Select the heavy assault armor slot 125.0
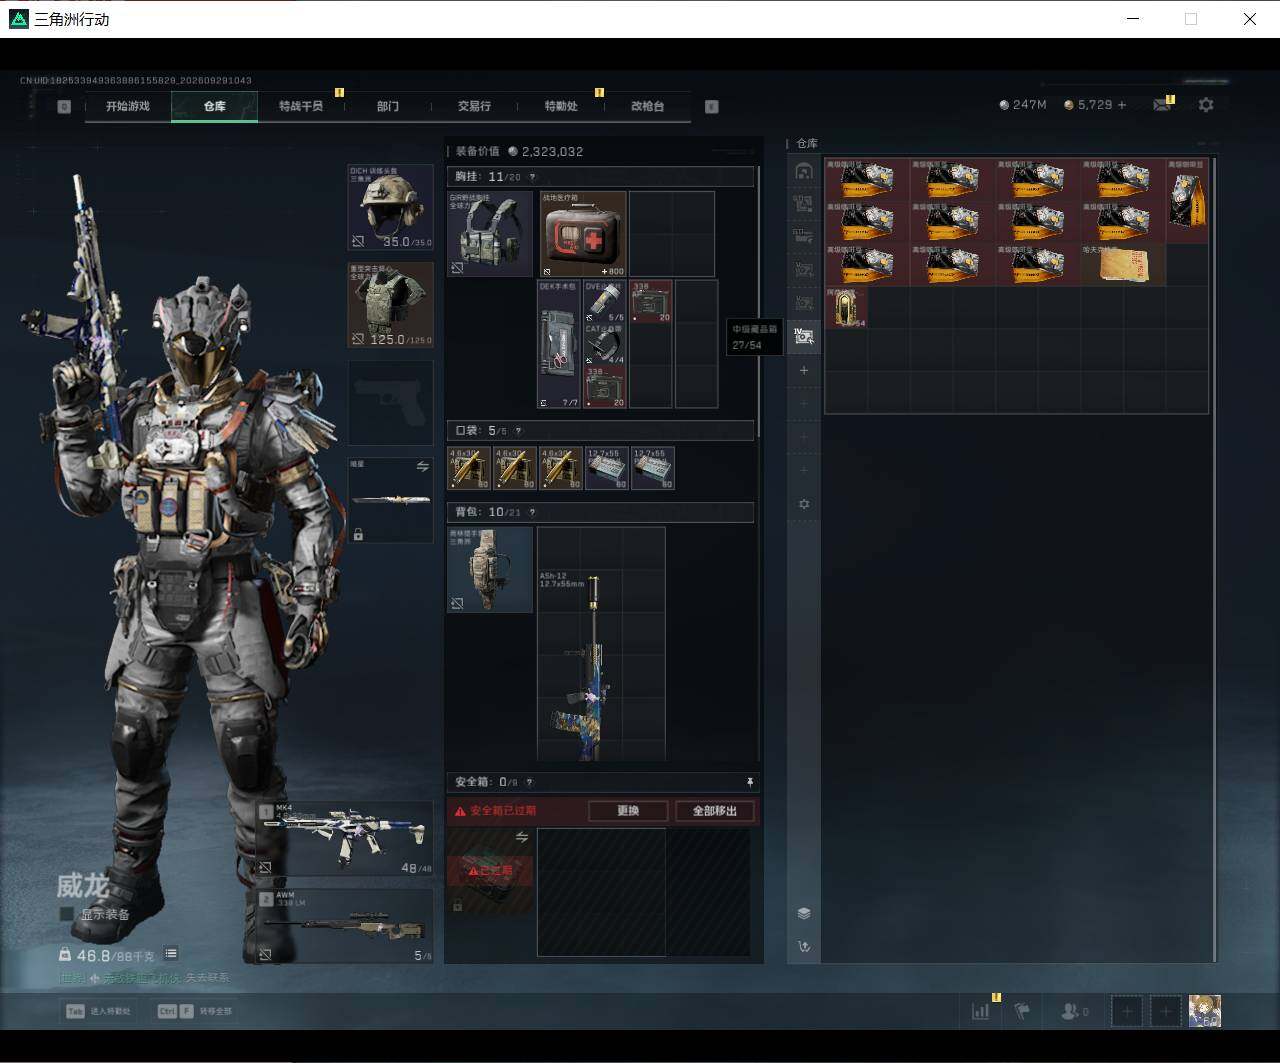The image size is (1280, 1063). [390, 305]
